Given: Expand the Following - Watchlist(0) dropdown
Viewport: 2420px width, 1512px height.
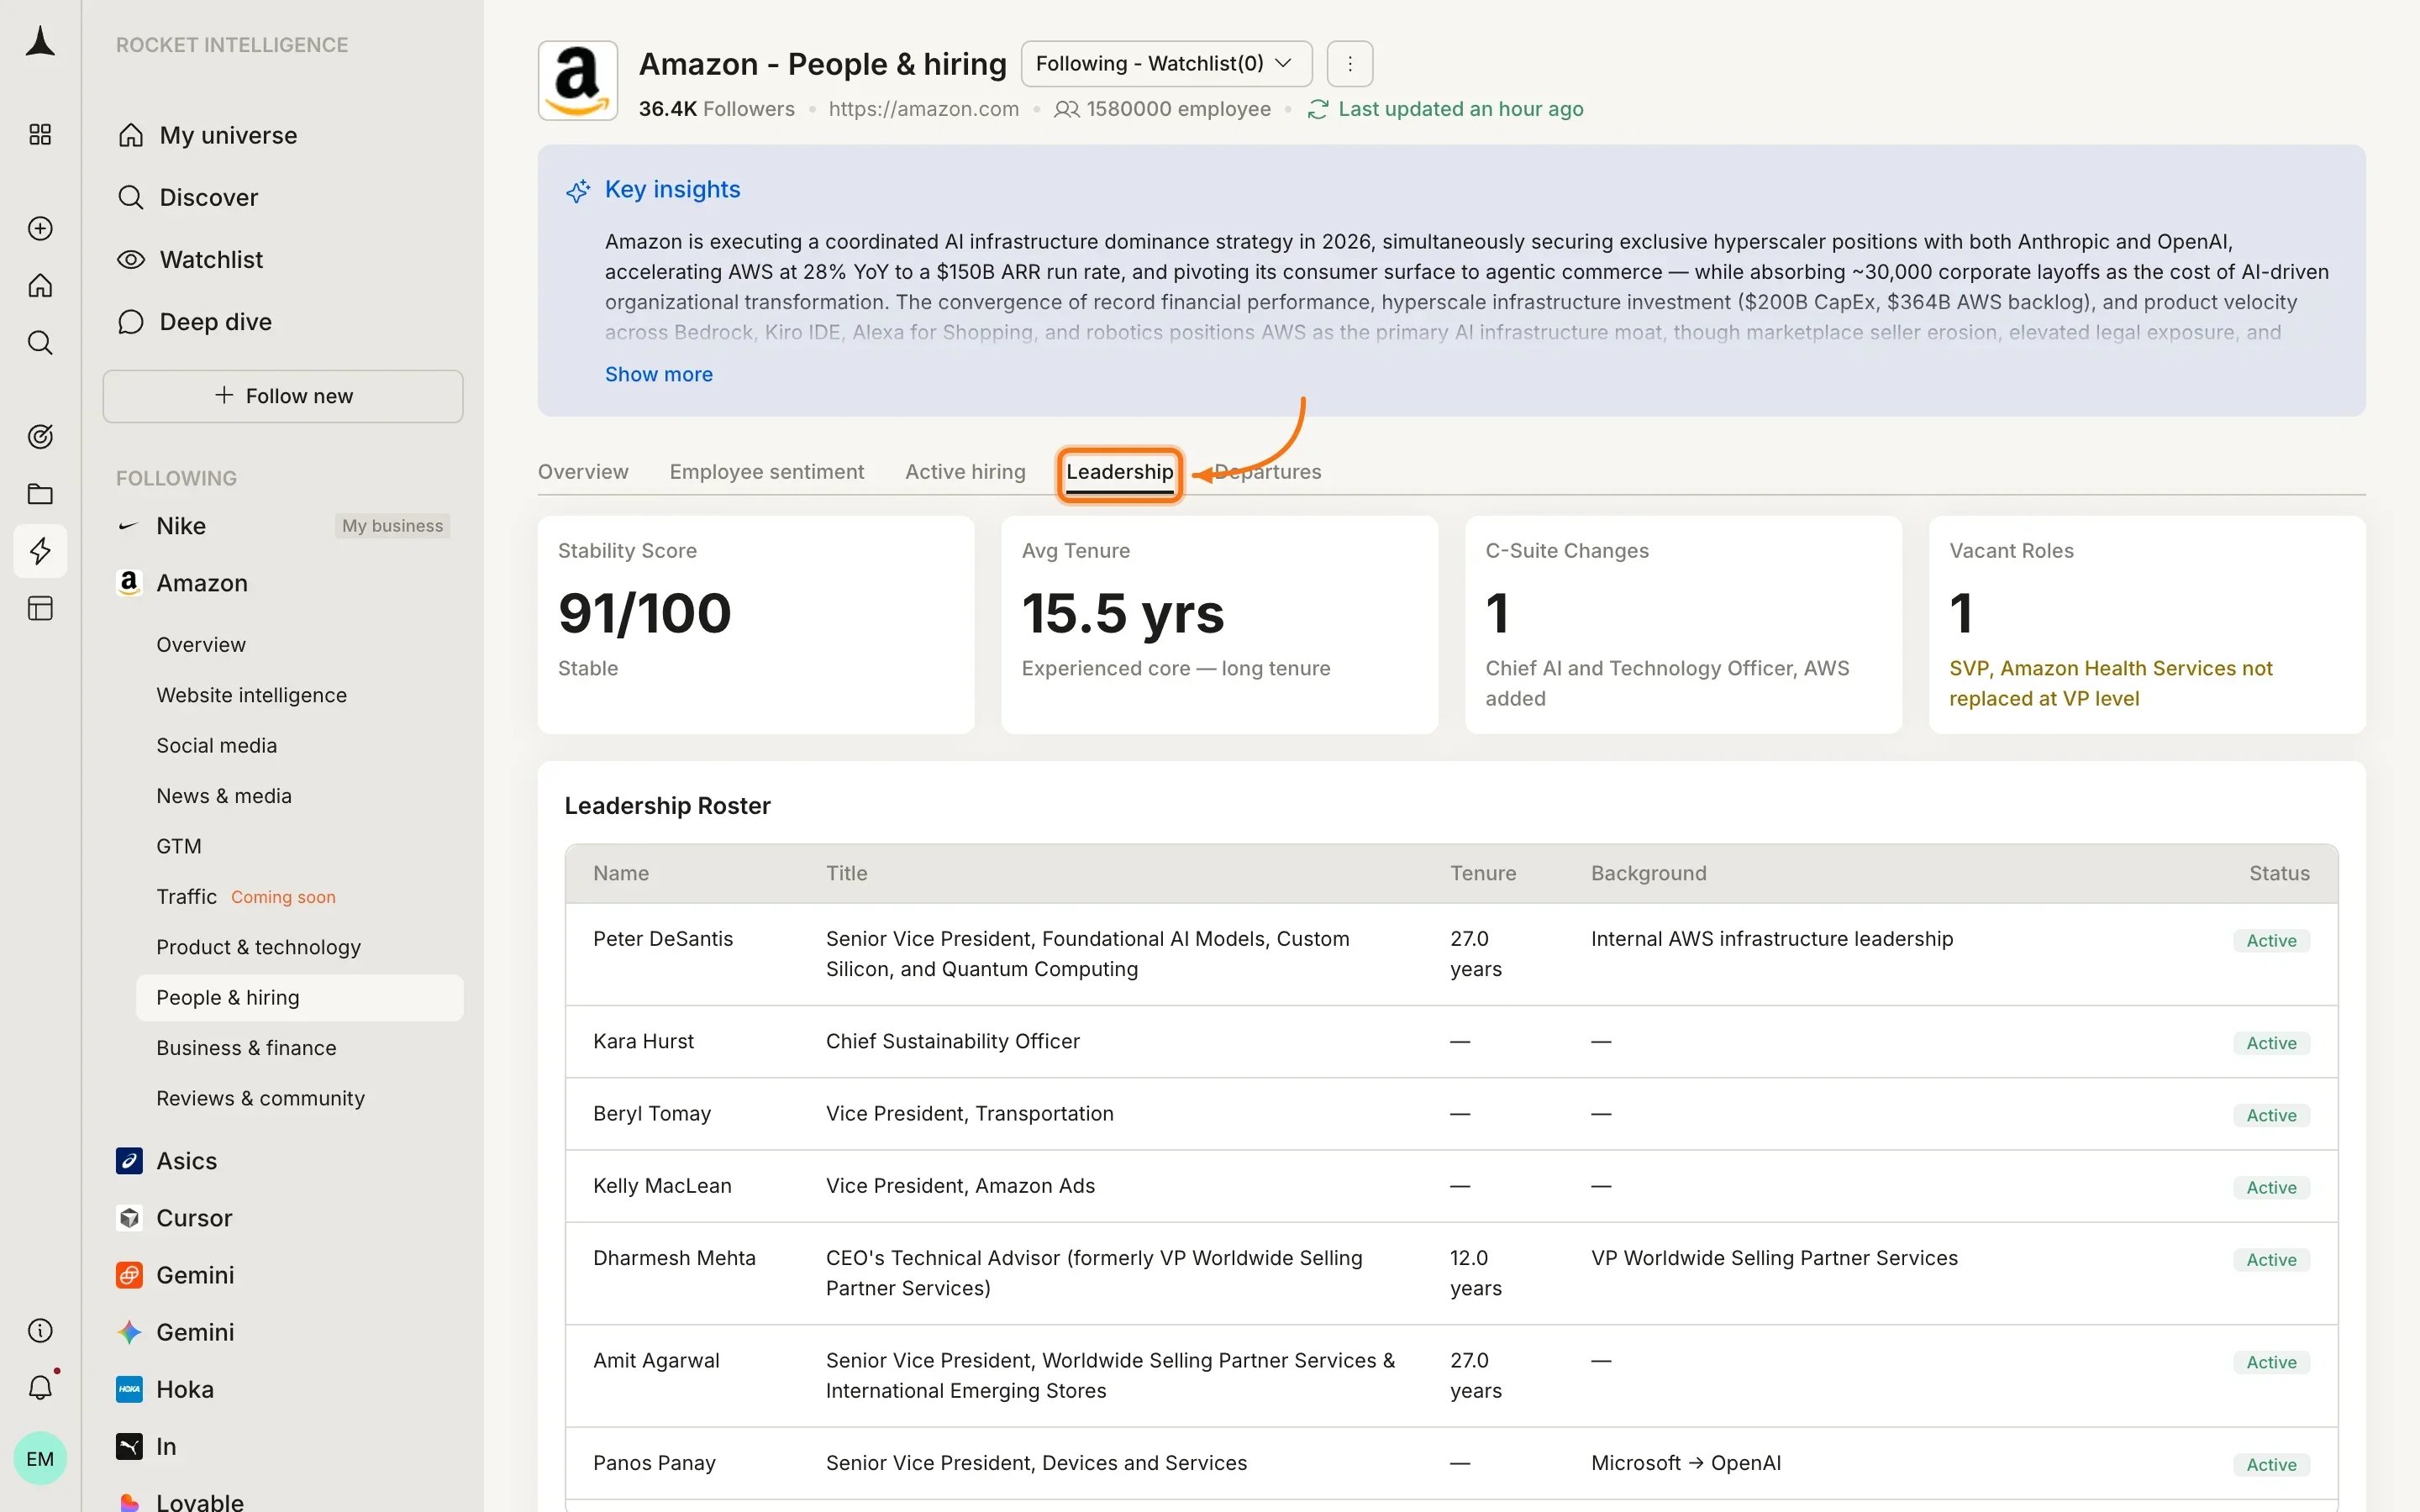Looking at the screenshot, I should [x=1166, y=64].
